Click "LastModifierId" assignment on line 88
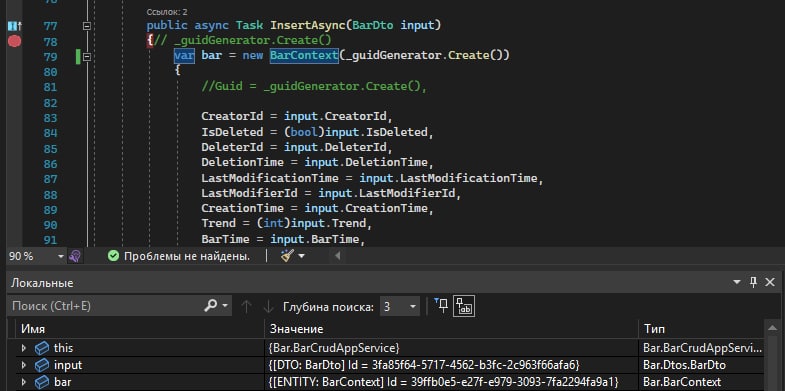Screen dimensions: 785x391 coord(331,193)
